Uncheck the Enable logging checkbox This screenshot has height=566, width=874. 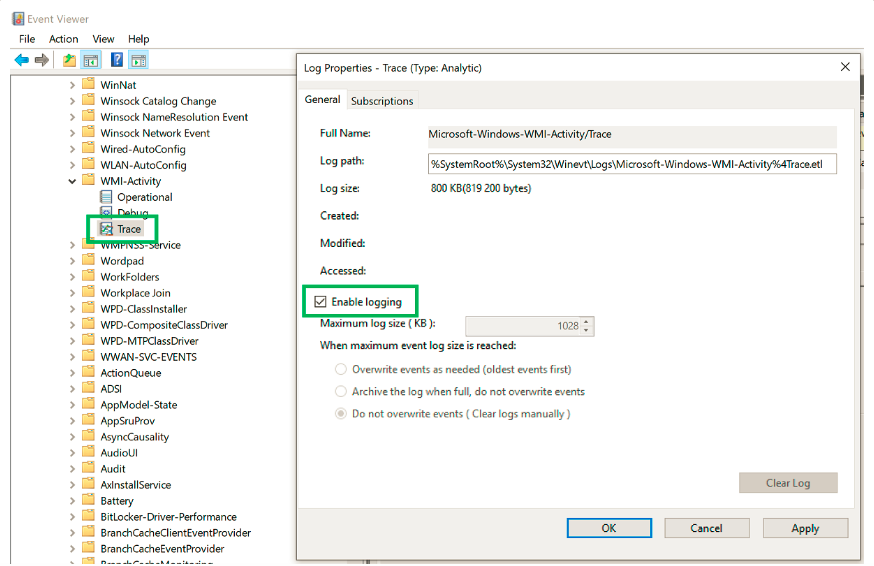coord(321,302)
